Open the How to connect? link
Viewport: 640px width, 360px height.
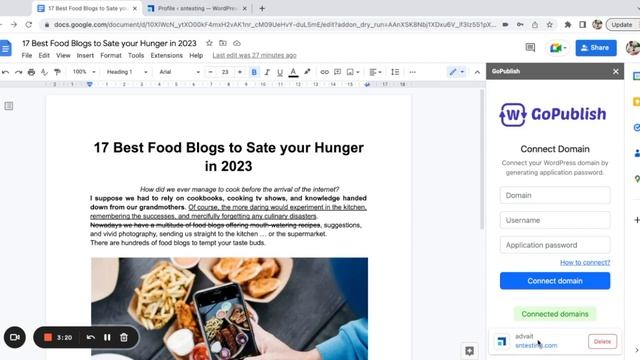tap(585, 262)
